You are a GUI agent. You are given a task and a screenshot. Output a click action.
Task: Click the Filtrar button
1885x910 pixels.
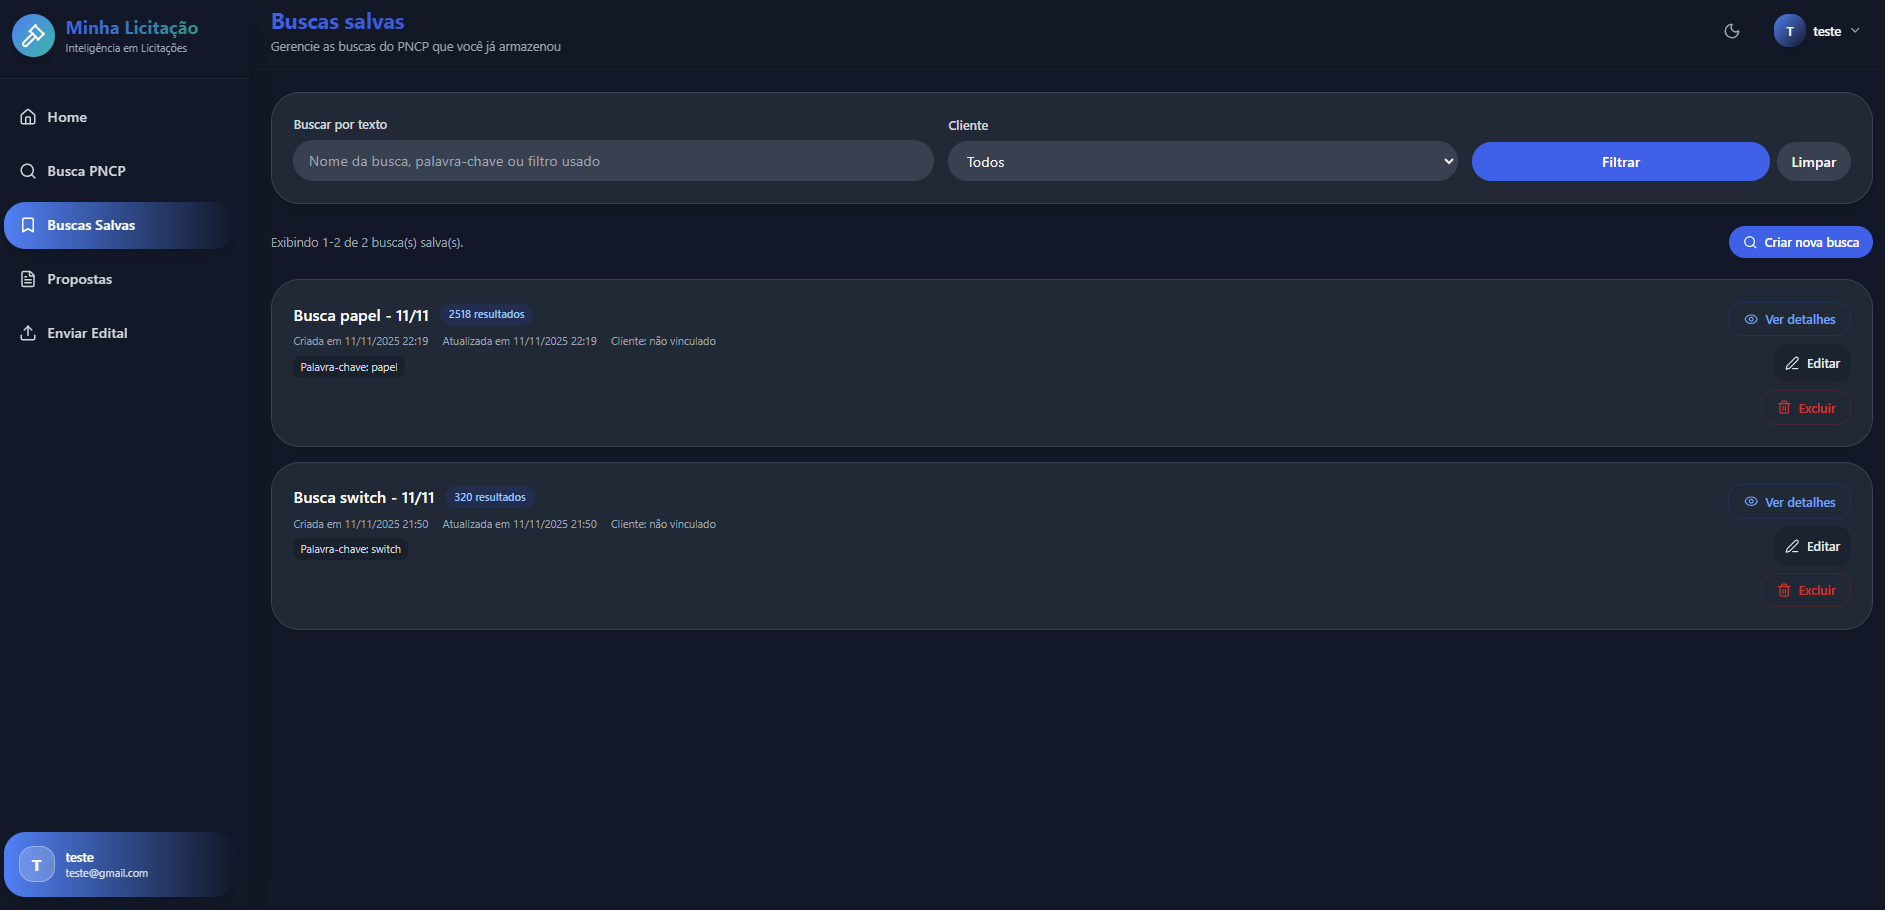coord(1620,161)
